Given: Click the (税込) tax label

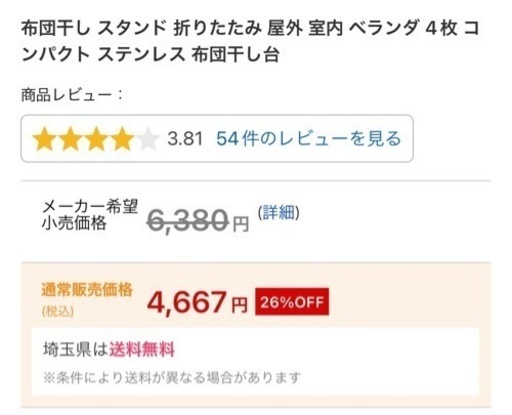Looking at the screenshot, I should click(58, 312).
